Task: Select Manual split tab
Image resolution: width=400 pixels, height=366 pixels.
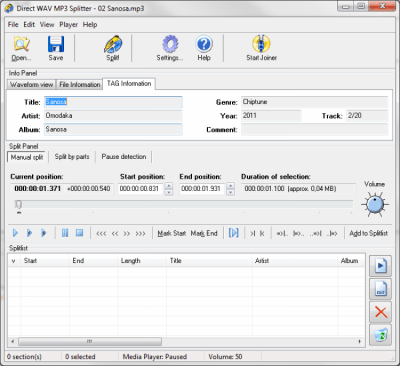Action: (x=27, y=157)
